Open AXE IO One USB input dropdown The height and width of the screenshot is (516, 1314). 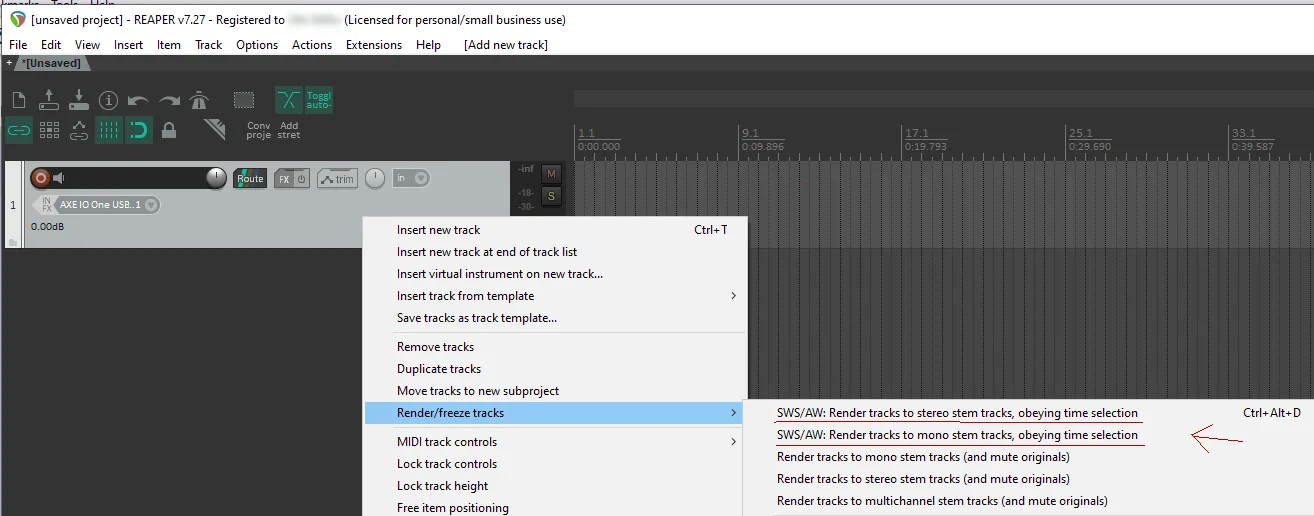click(106, 205)
